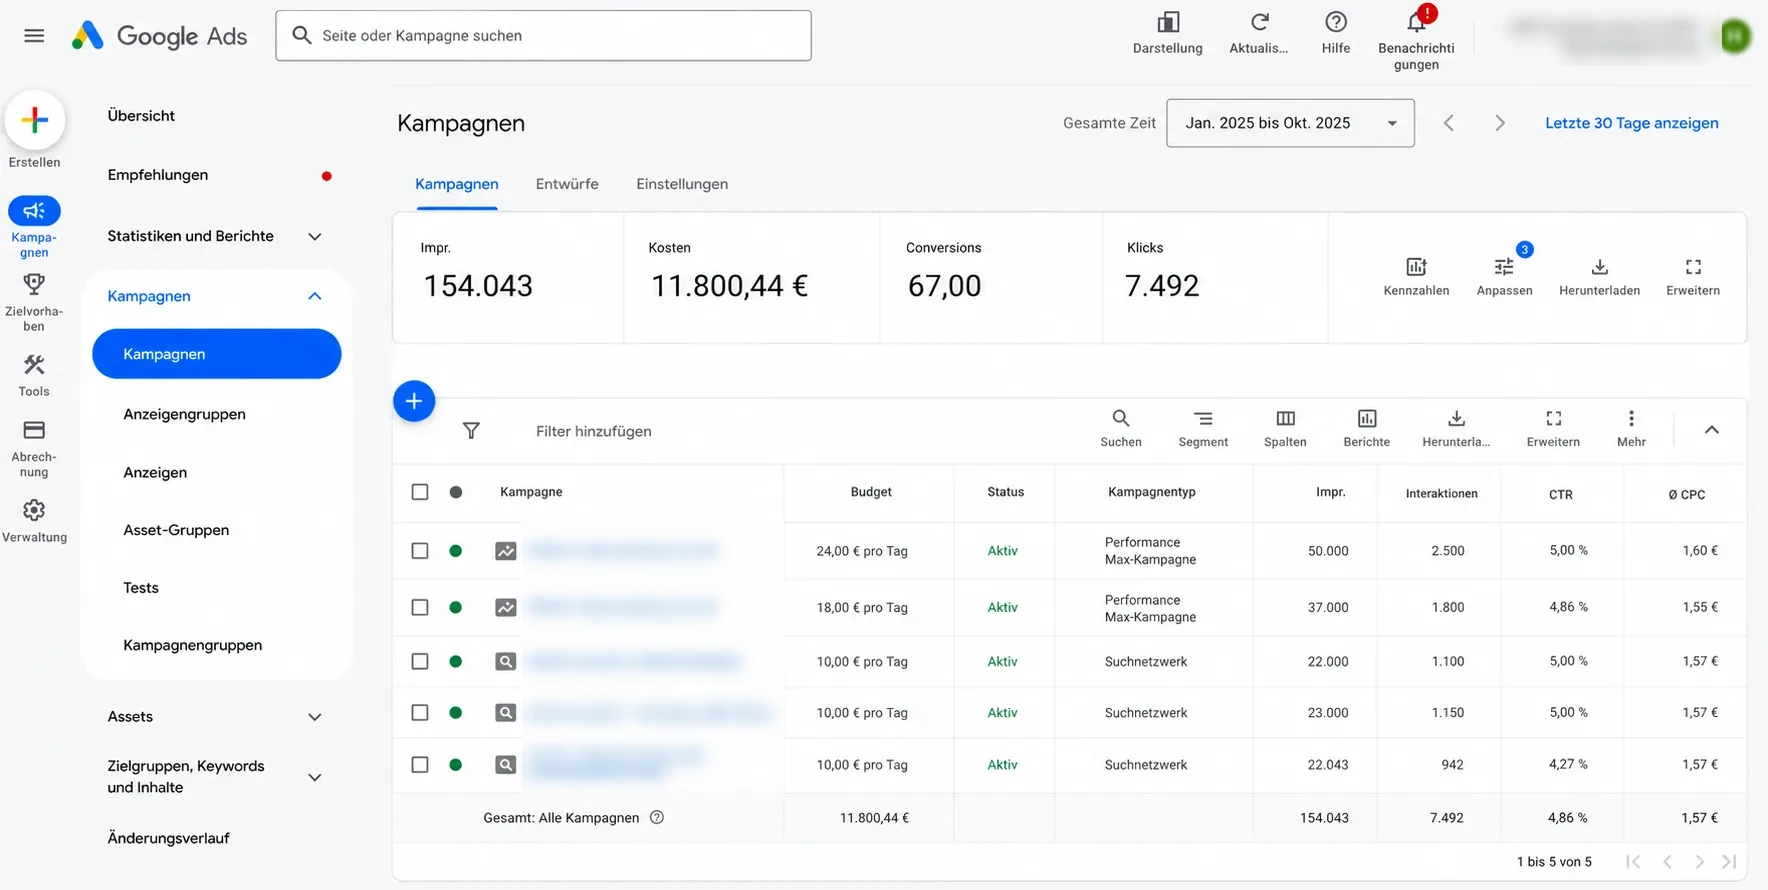
Task: Click the account avatar icon
Action: click(x=1735, y=37)
